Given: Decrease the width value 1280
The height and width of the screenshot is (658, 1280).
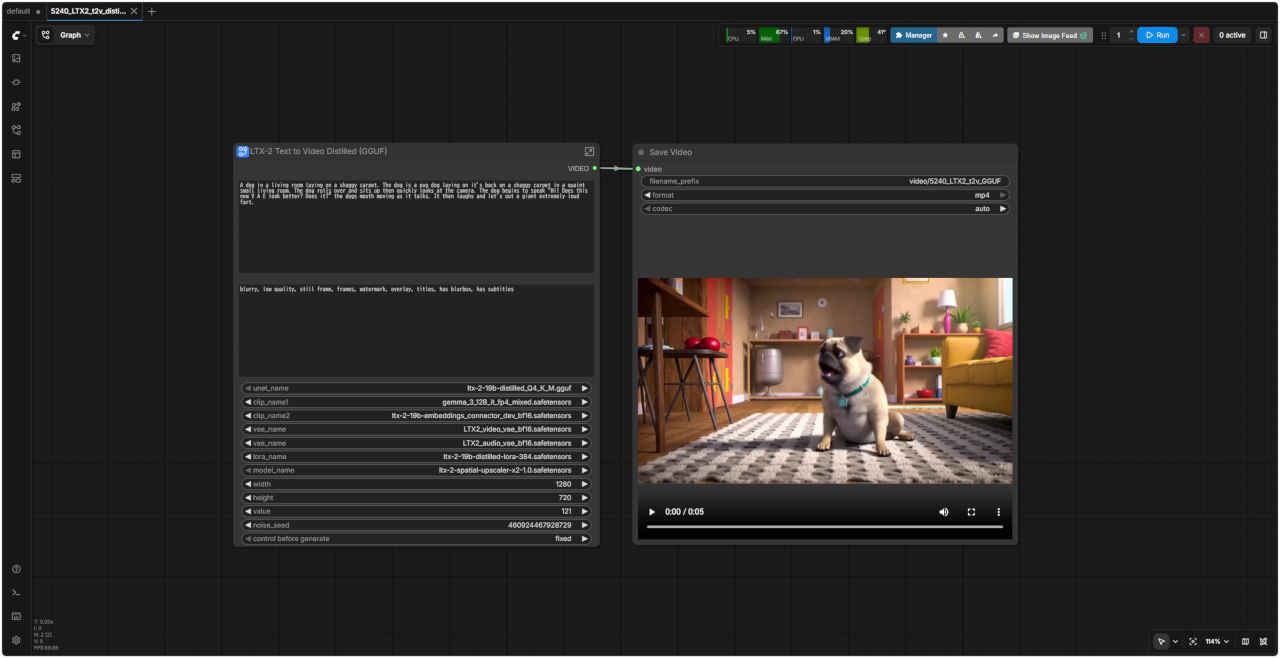Looking at the screenshot, I should tap(248, 484).
